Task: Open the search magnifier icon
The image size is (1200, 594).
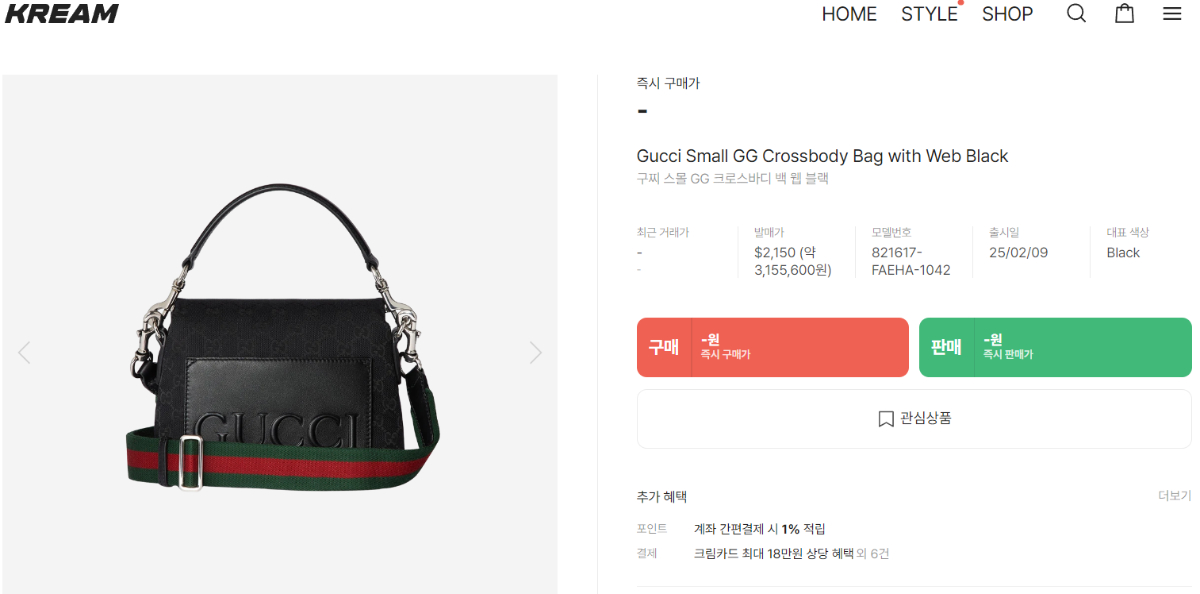Action: 1076,14
